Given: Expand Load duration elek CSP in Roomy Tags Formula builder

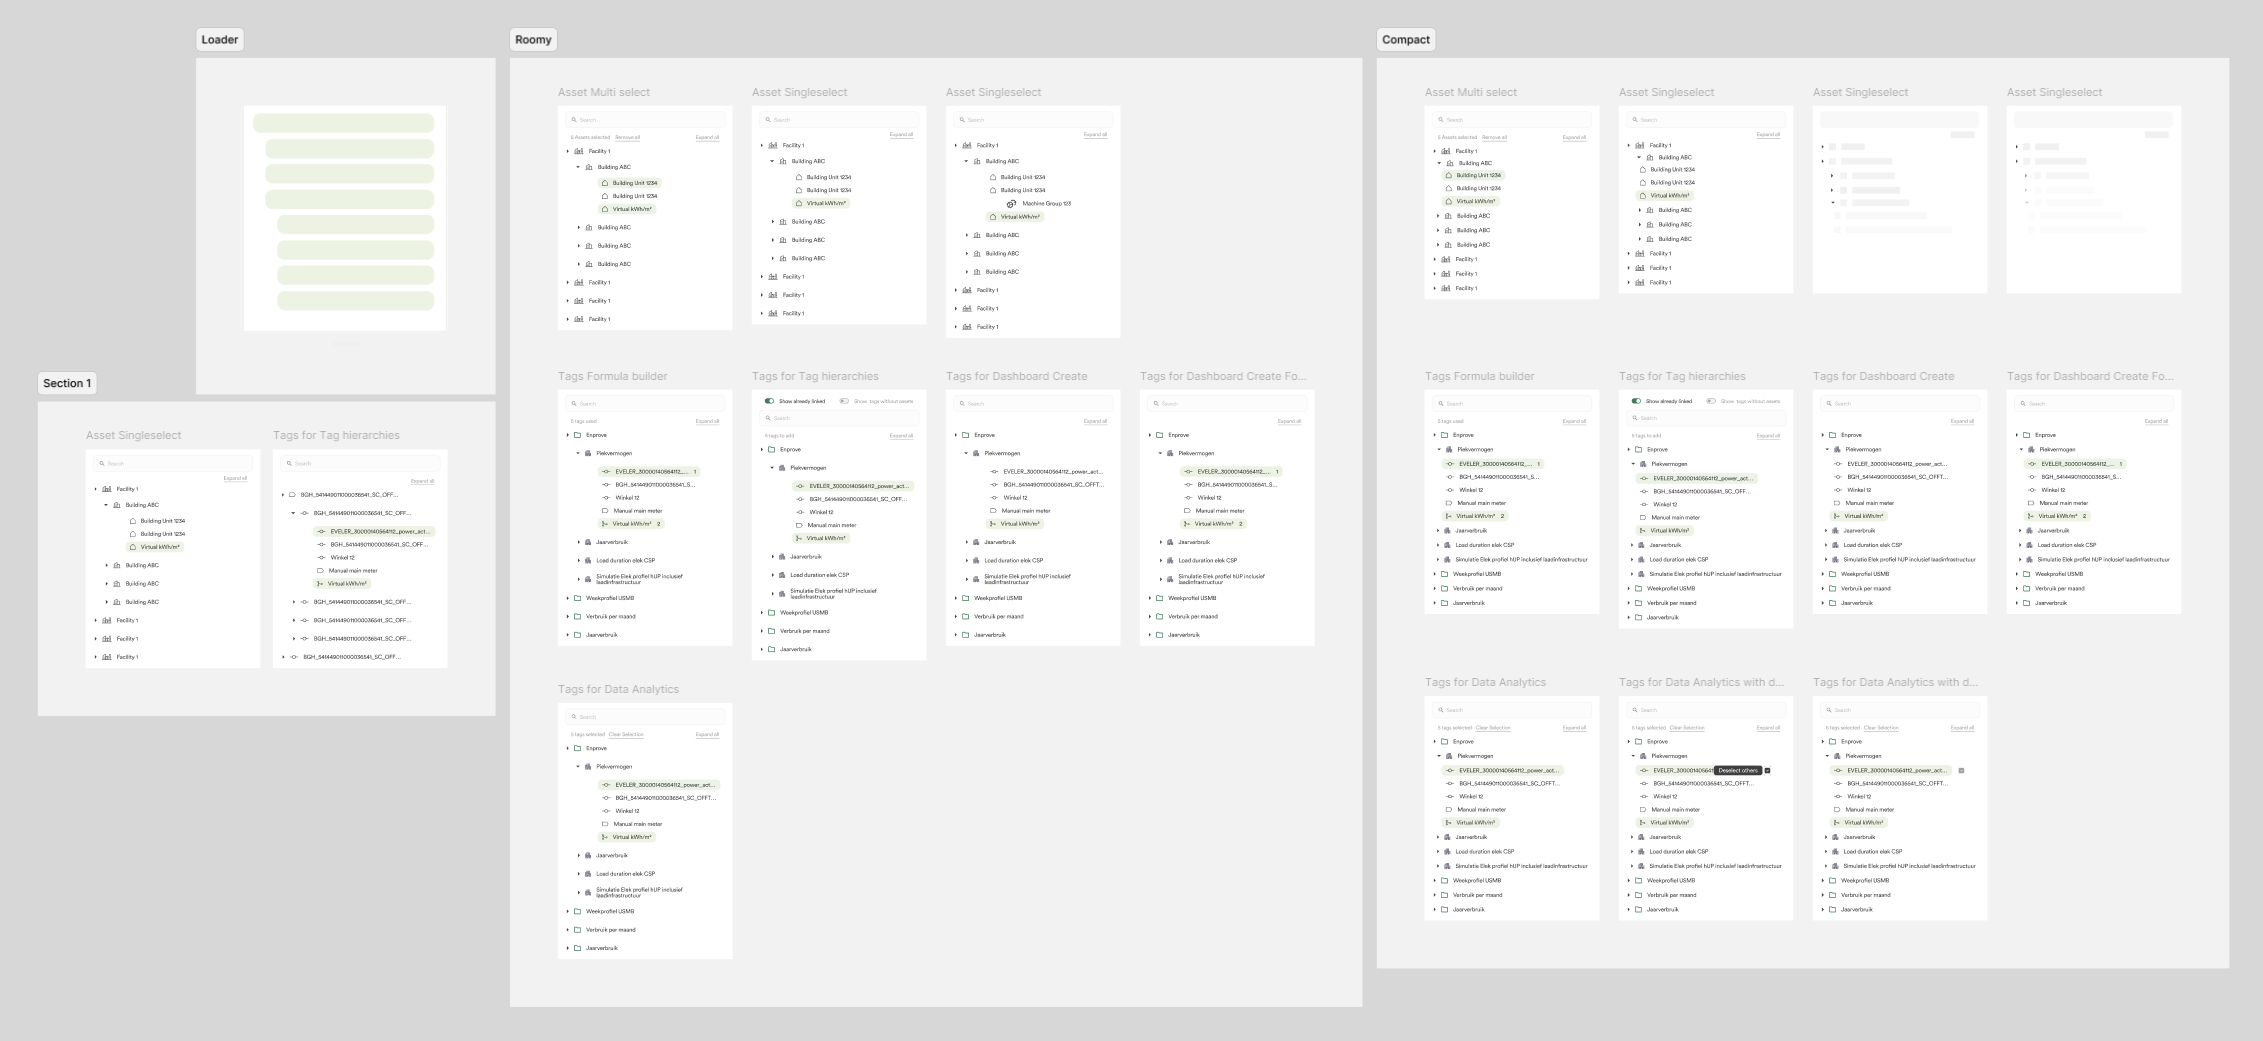Looking at the screenshot, I should point(578,561).
